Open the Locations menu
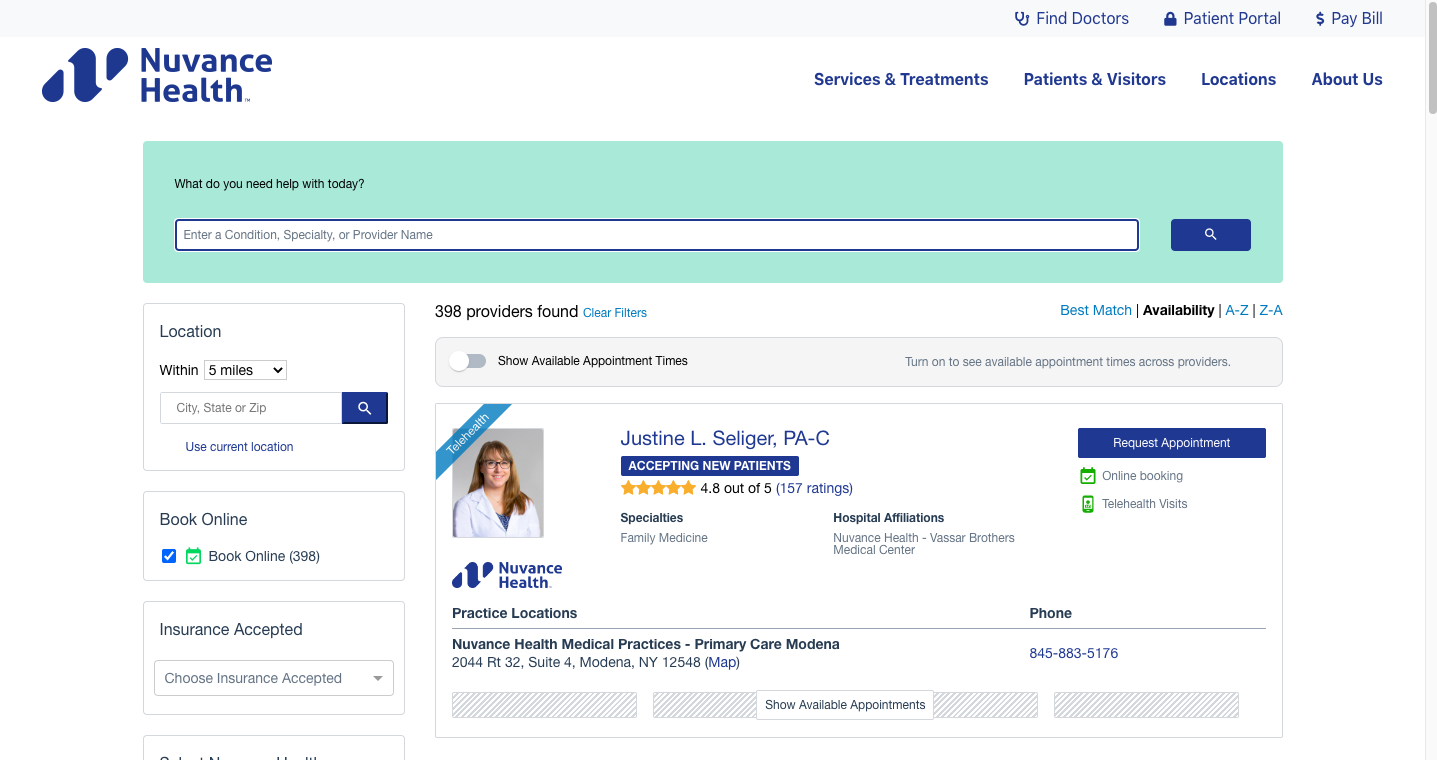Screen dimensions: 1437x760 click(x=1239, y=80)
